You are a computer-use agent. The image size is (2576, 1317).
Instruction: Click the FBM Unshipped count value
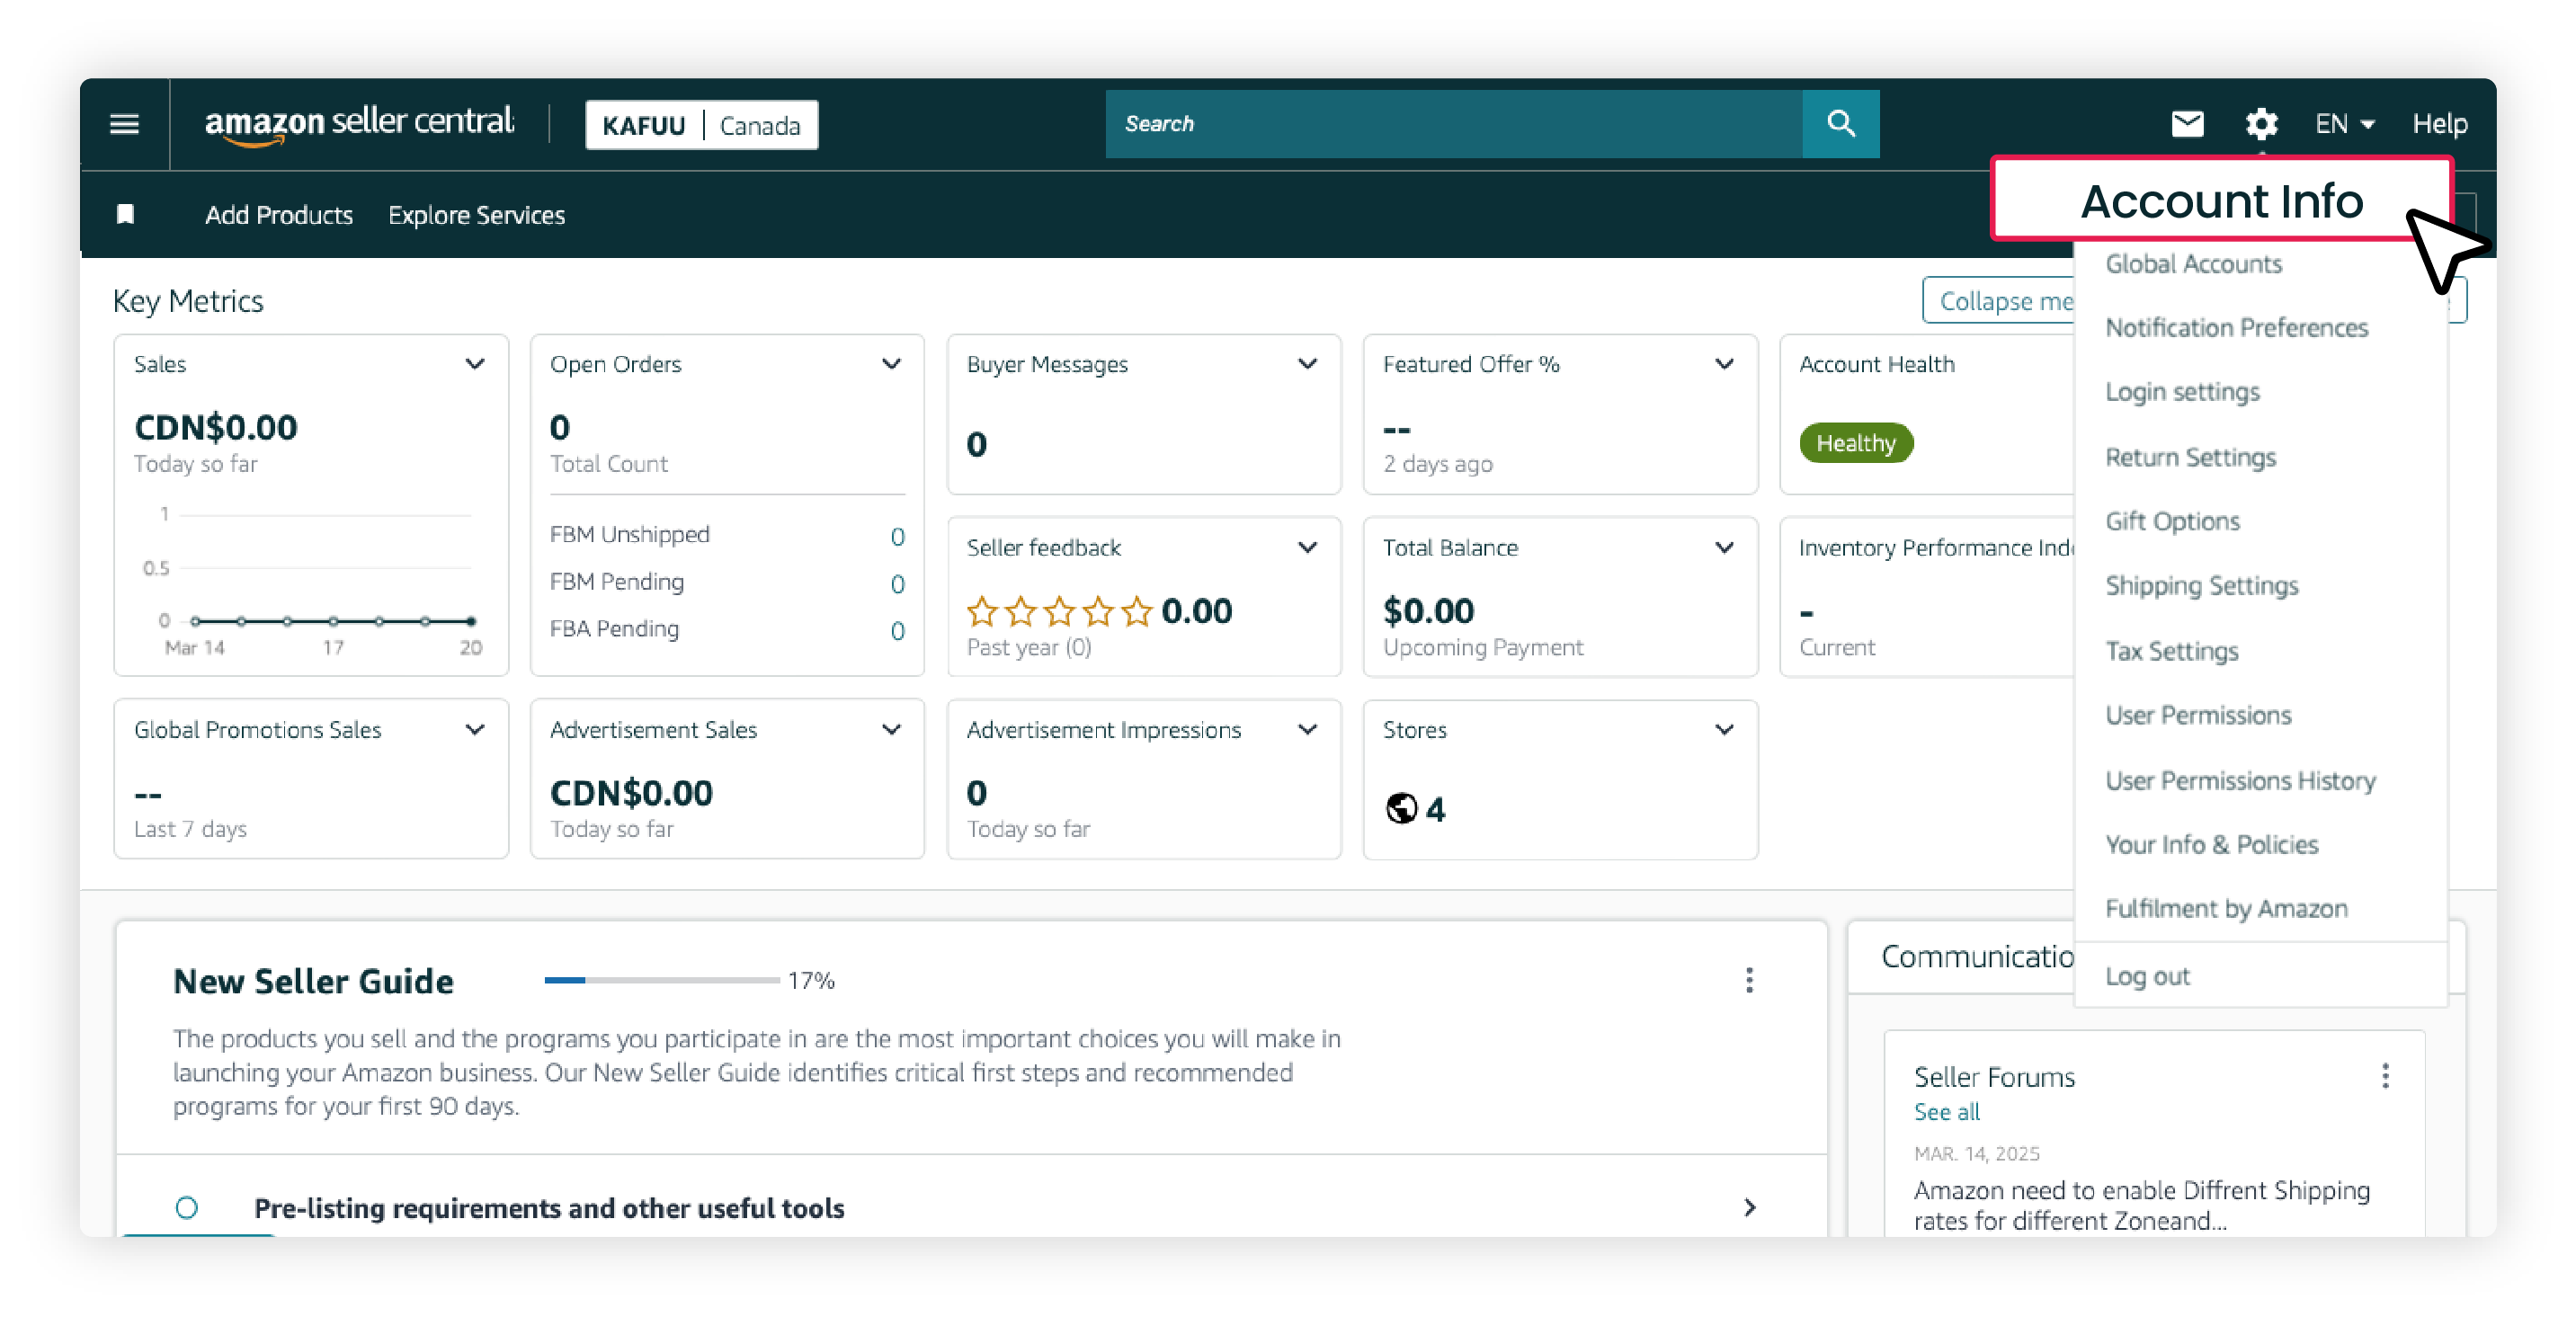897,537
